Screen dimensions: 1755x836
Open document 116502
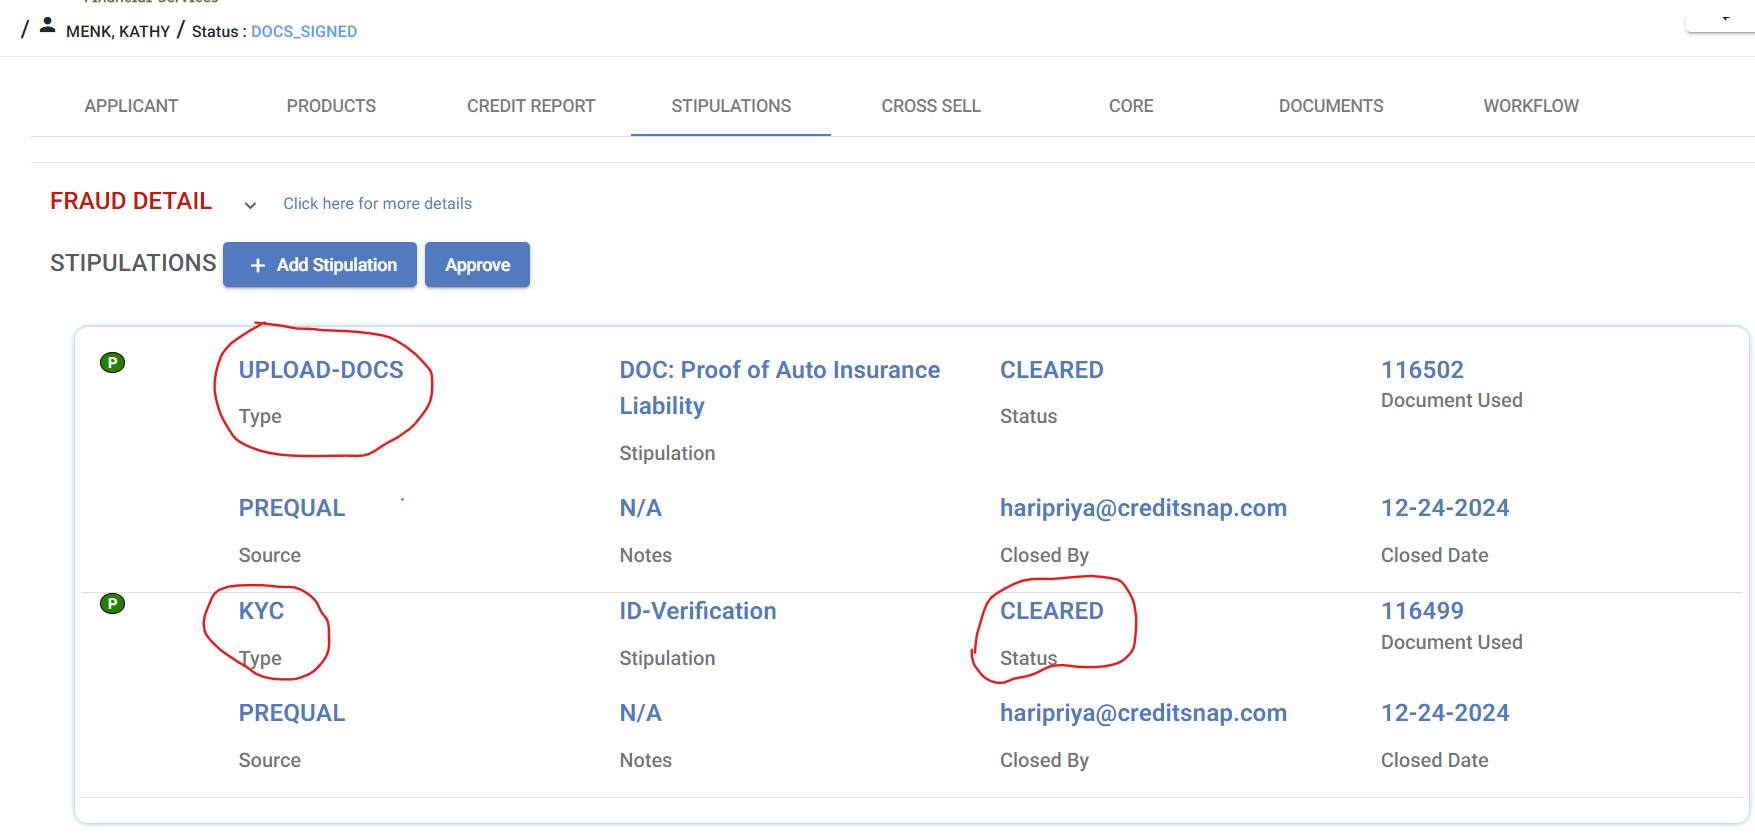(1422, 370)
